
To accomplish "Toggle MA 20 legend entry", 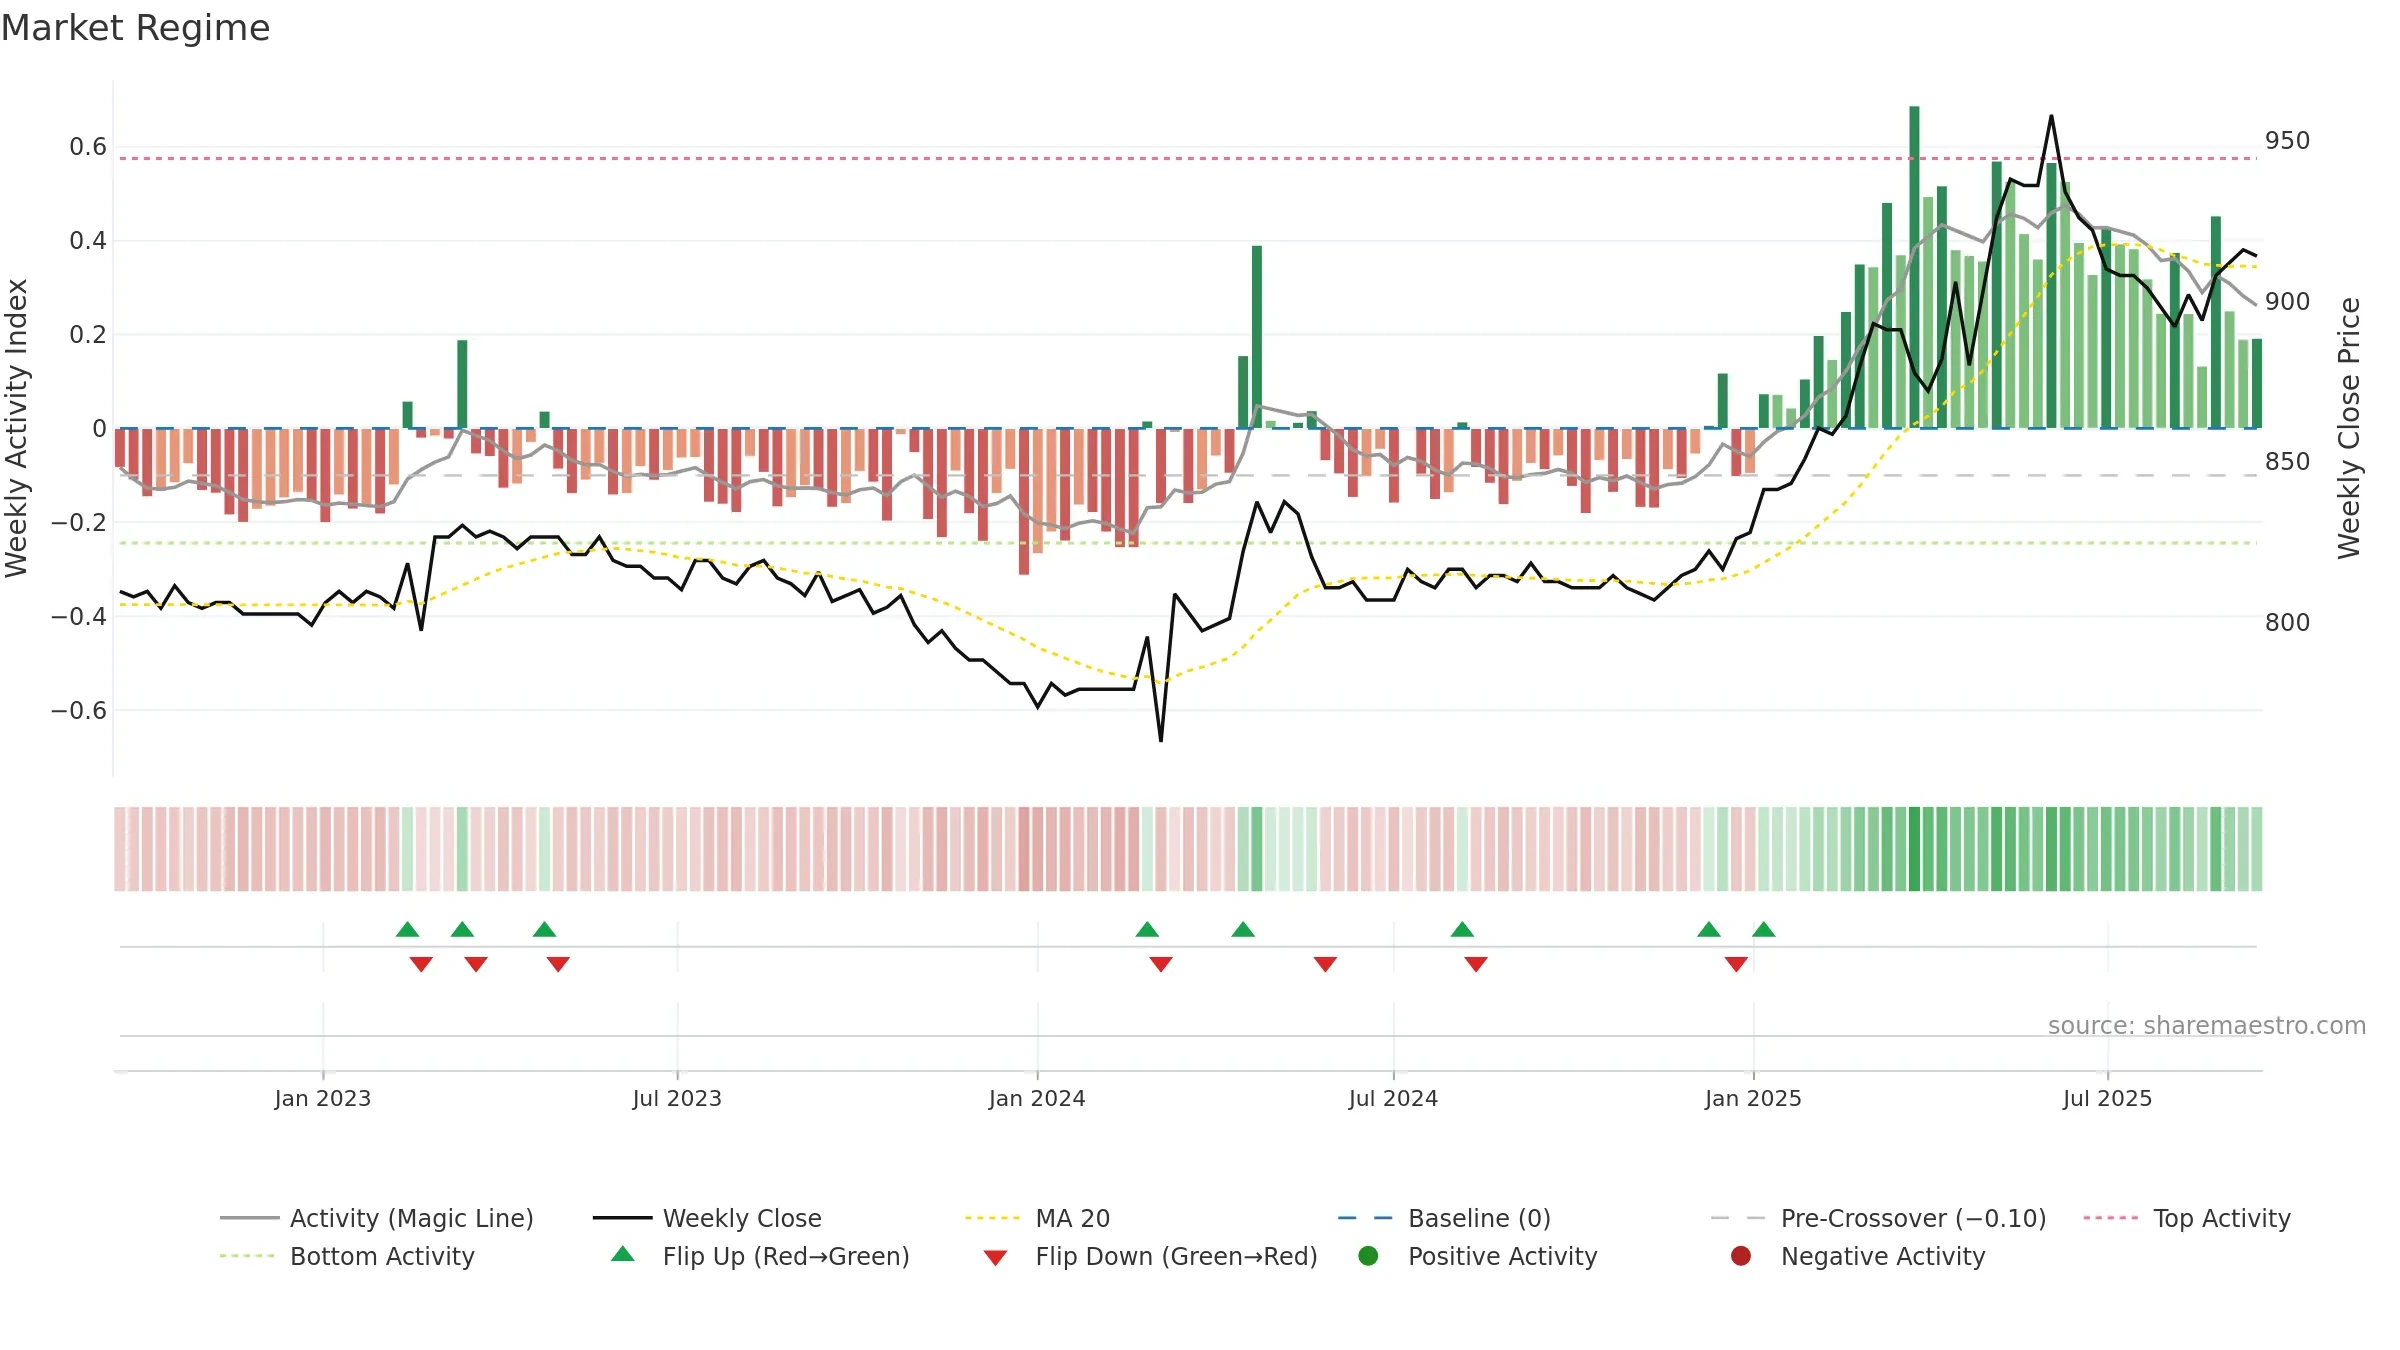I will [1037, 1218].
